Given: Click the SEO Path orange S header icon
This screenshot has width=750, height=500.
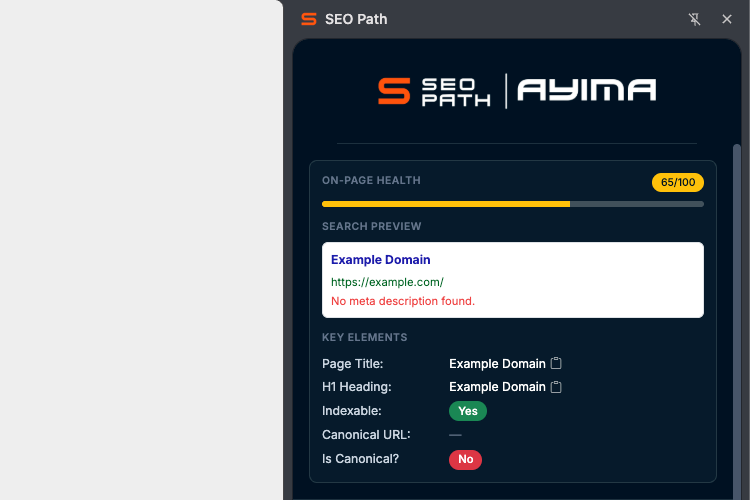Looking at the screenshot, I should 309,19.
